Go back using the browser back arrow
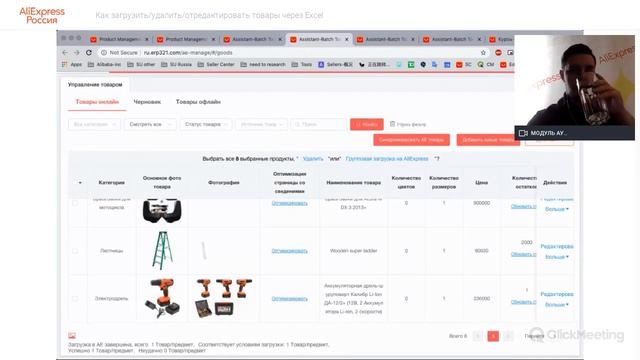Viewport: 640px width, 360px height. 65,53
